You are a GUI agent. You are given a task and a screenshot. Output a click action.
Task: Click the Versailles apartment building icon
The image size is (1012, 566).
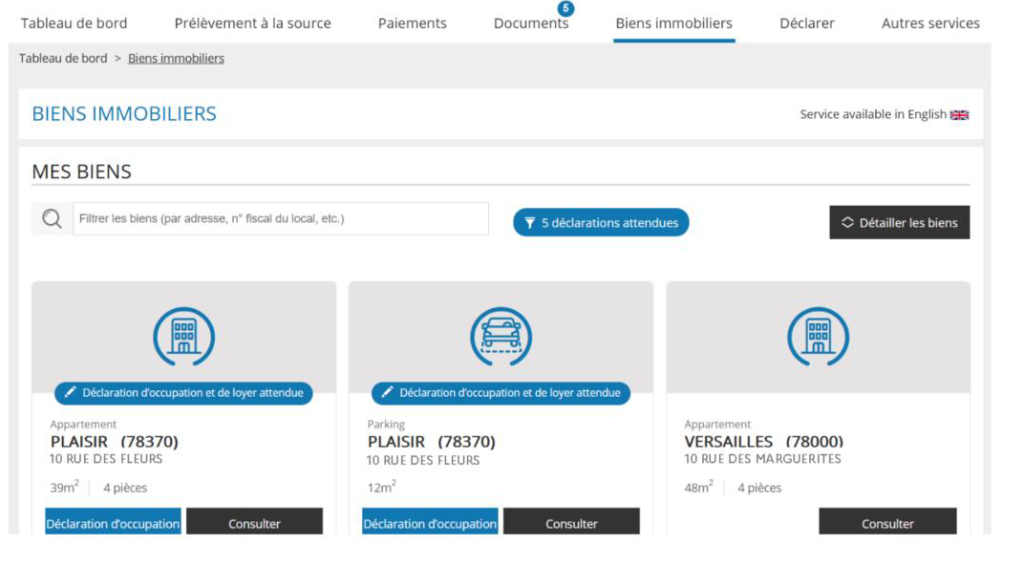[818, 336]
